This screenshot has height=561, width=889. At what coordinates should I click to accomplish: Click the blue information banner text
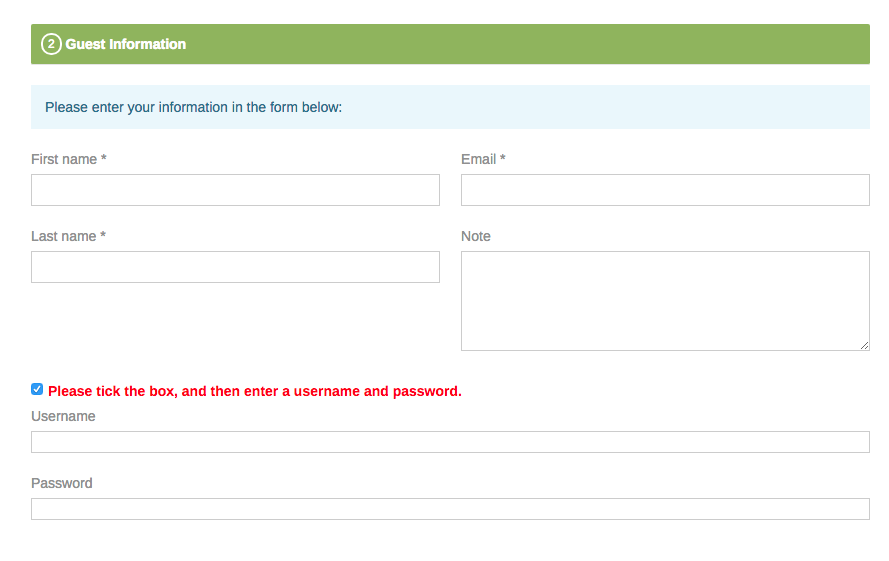tap(194, 107)
